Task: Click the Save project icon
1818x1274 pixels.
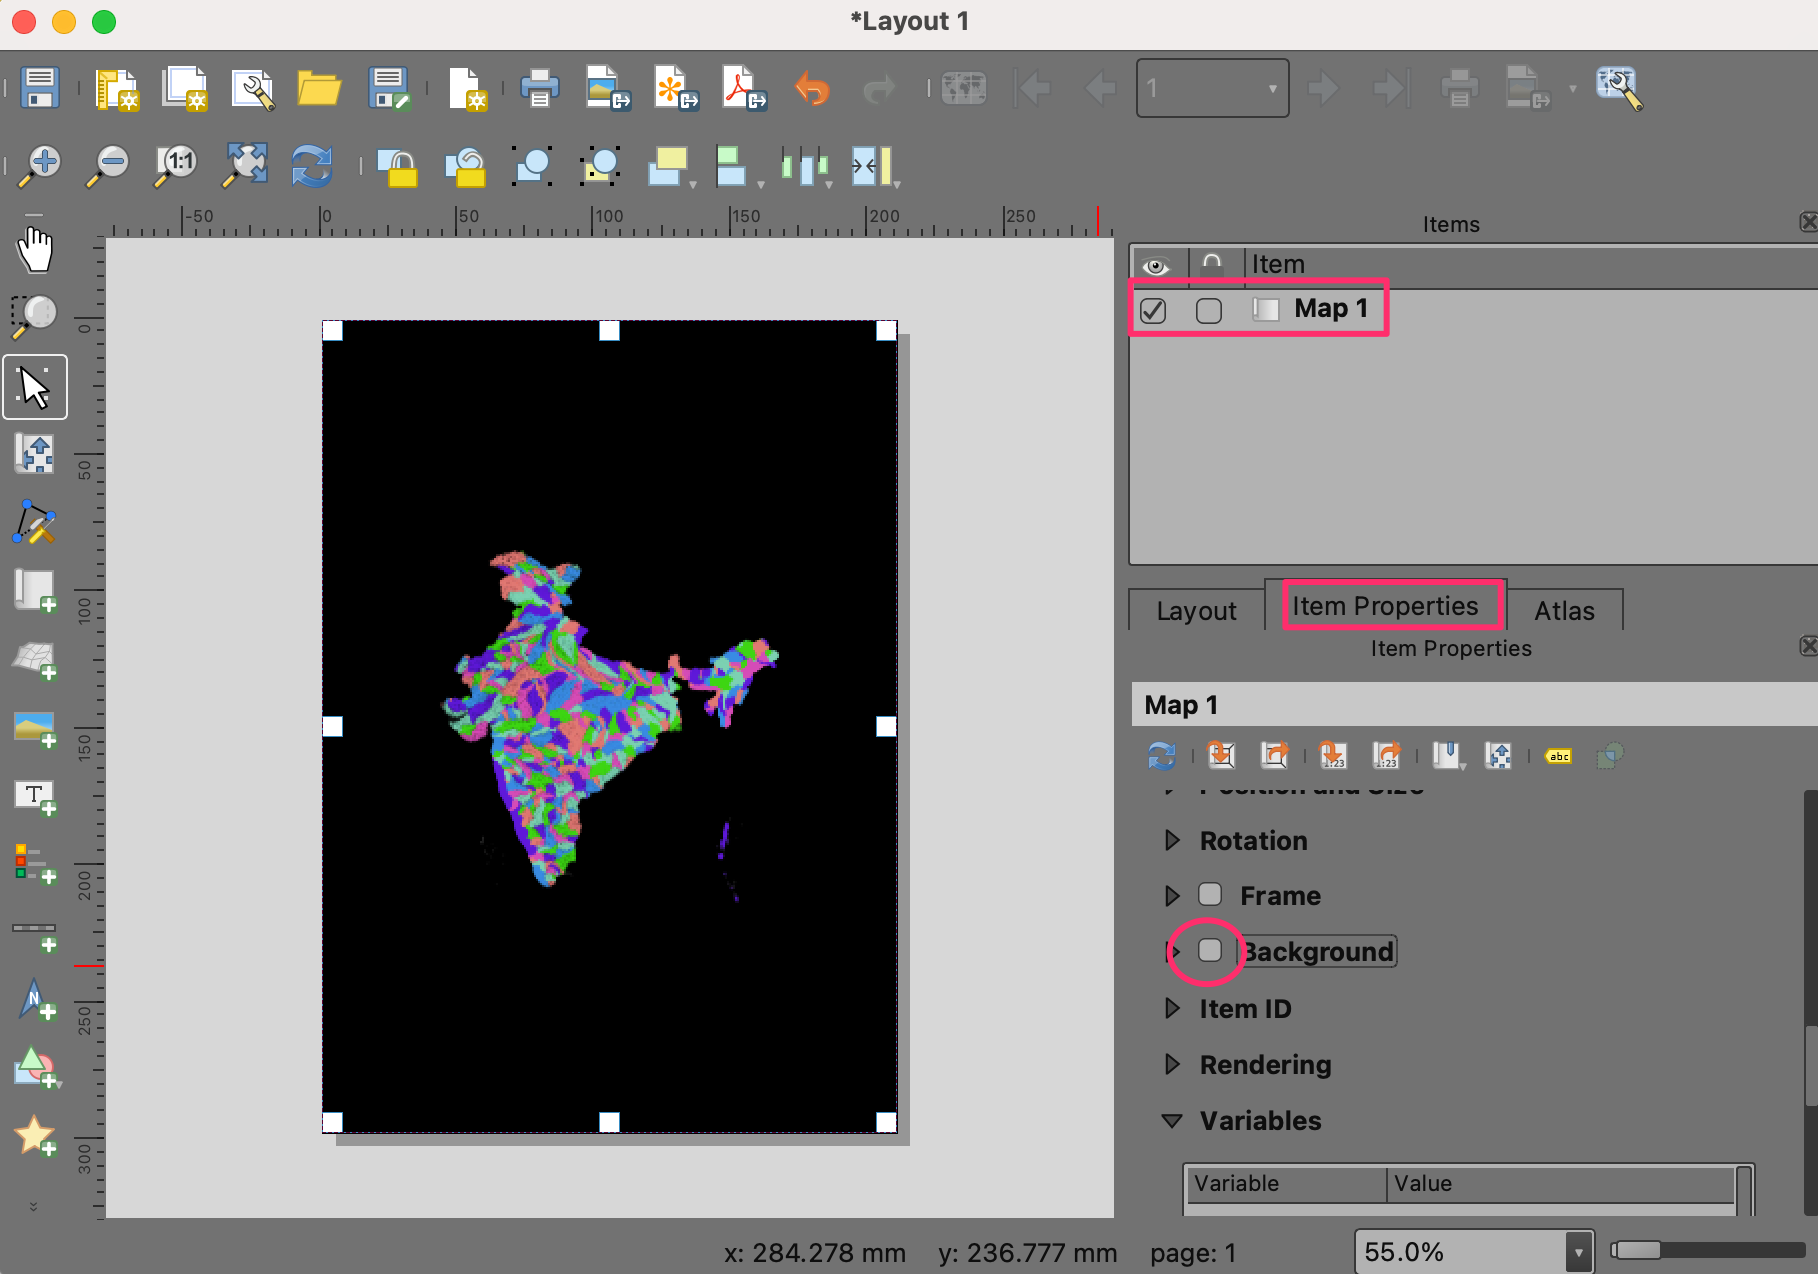Action: click(40, 88)
